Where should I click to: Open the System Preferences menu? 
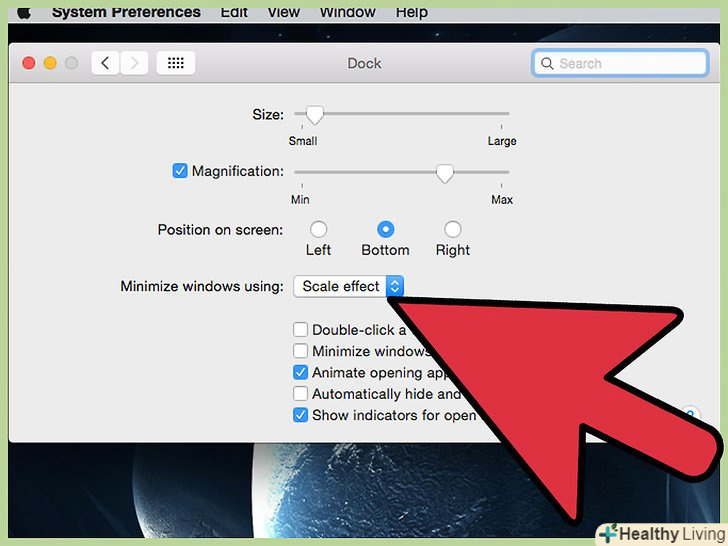(126, 12)
